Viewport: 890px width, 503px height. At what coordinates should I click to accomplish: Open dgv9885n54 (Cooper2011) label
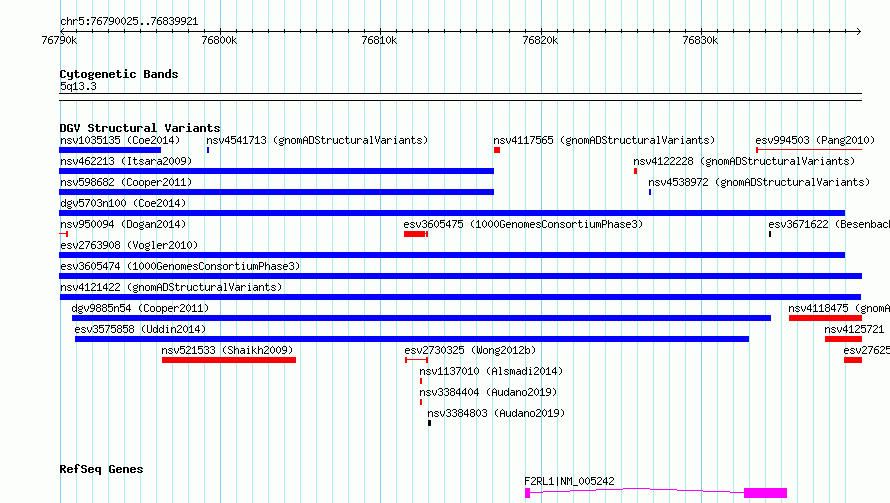pyautogui.click(x=140, y=308)
